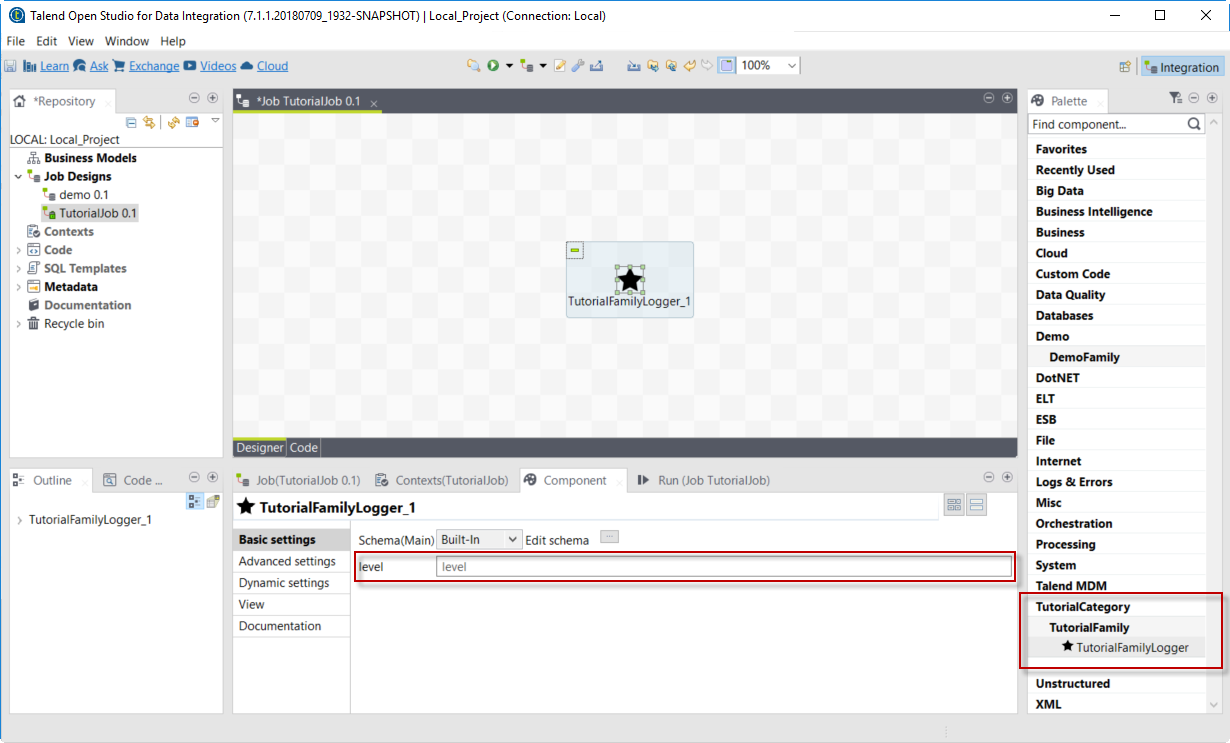
Task: Expand the Metadata tree node
Action: pos(19,287)
